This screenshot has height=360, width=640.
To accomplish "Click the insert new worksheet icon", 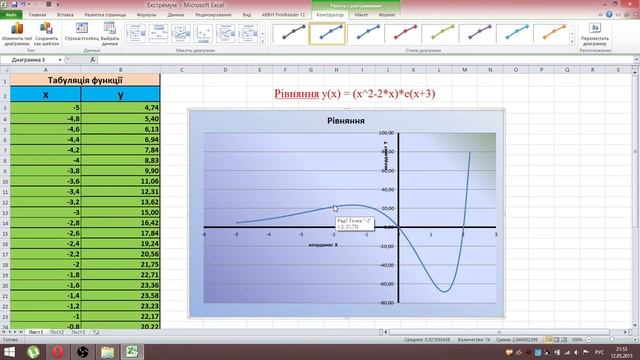I will click(x=96, y=332).
